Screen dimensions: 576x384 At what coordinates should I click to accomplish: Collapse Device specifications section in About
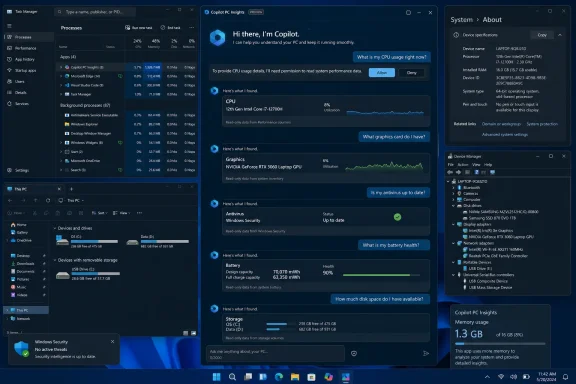coord(560,35)
